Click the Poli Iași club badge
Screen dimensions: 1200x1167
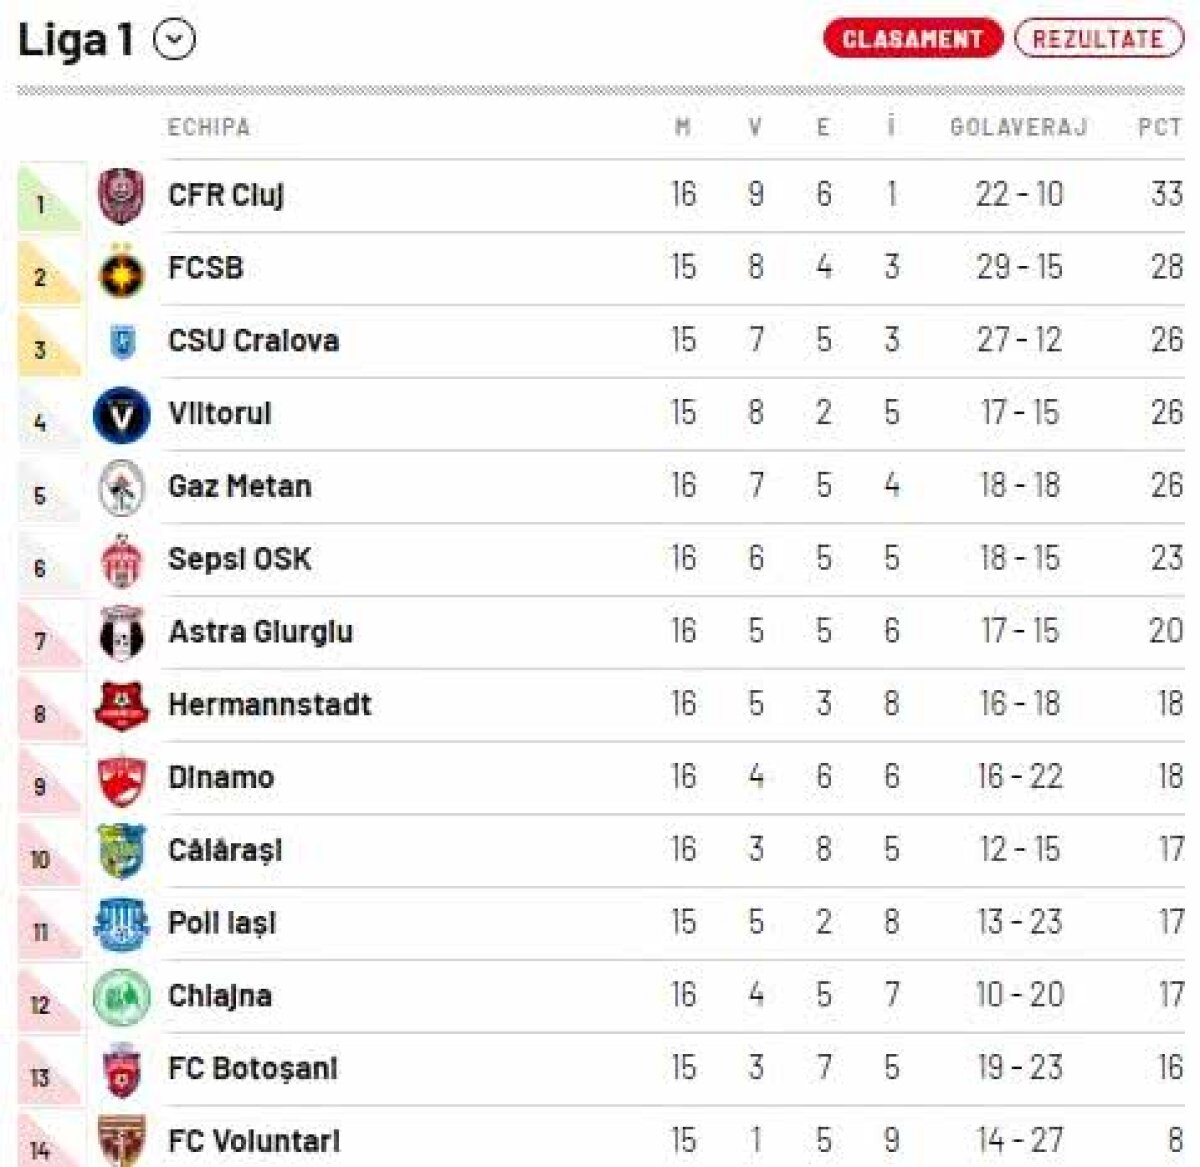(121, 922)
